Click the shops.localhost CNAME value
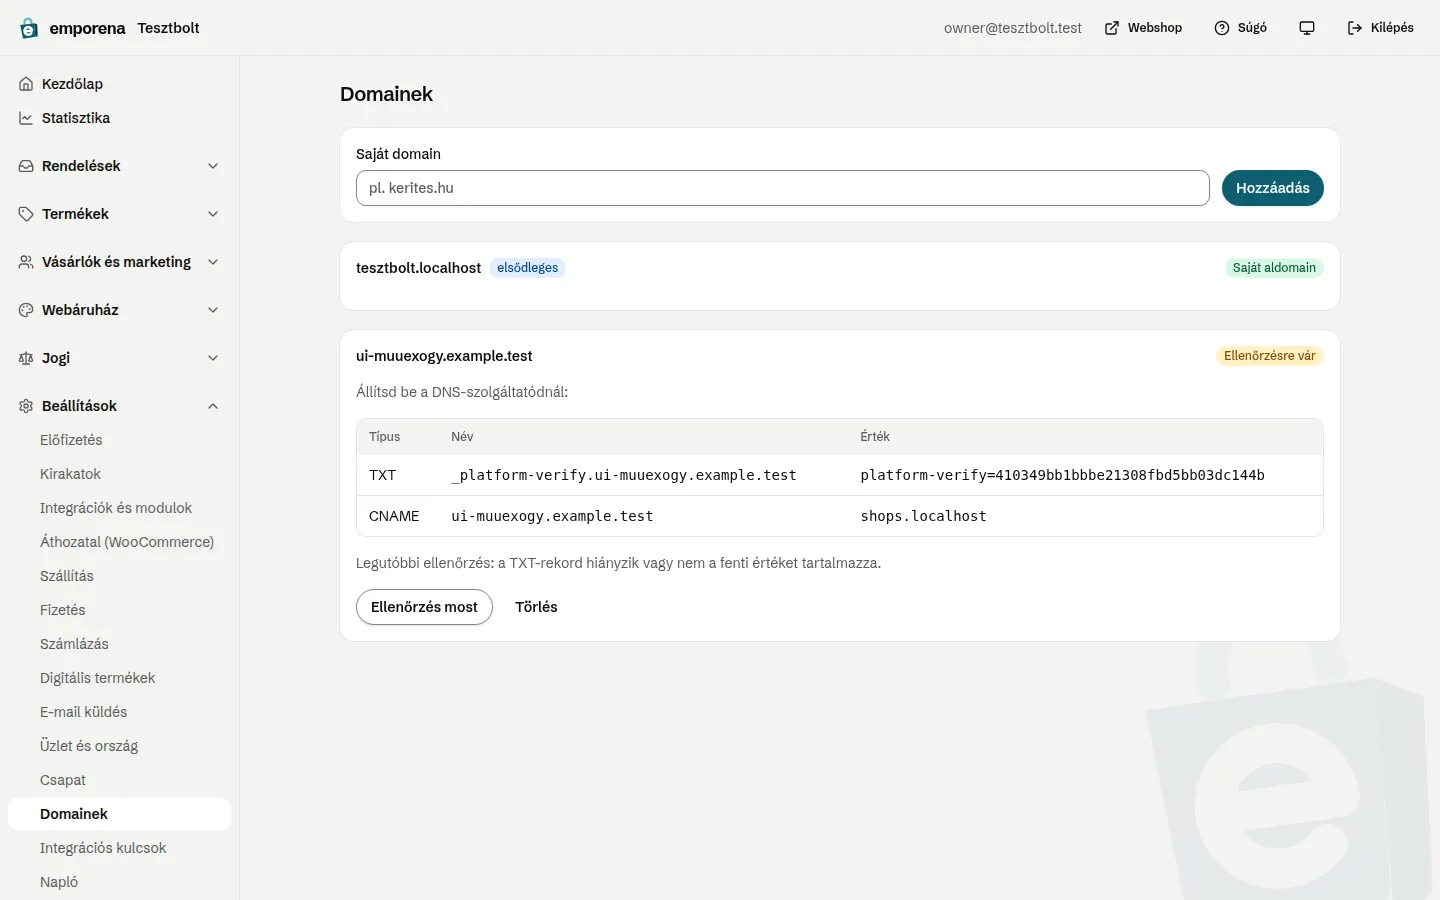The height and width of the screenshot is (900, 1440). click(x=923, y=516)
